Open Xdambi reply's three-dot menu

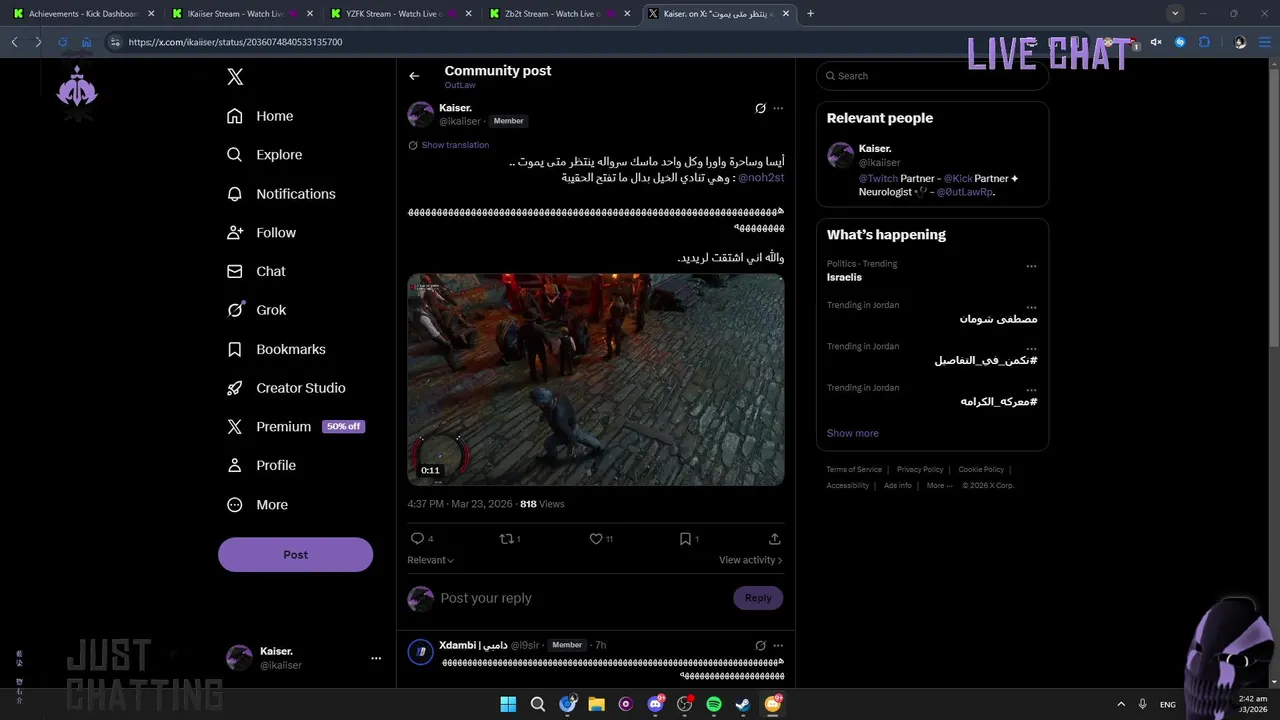pyautogui.click(x=778, y=645)
